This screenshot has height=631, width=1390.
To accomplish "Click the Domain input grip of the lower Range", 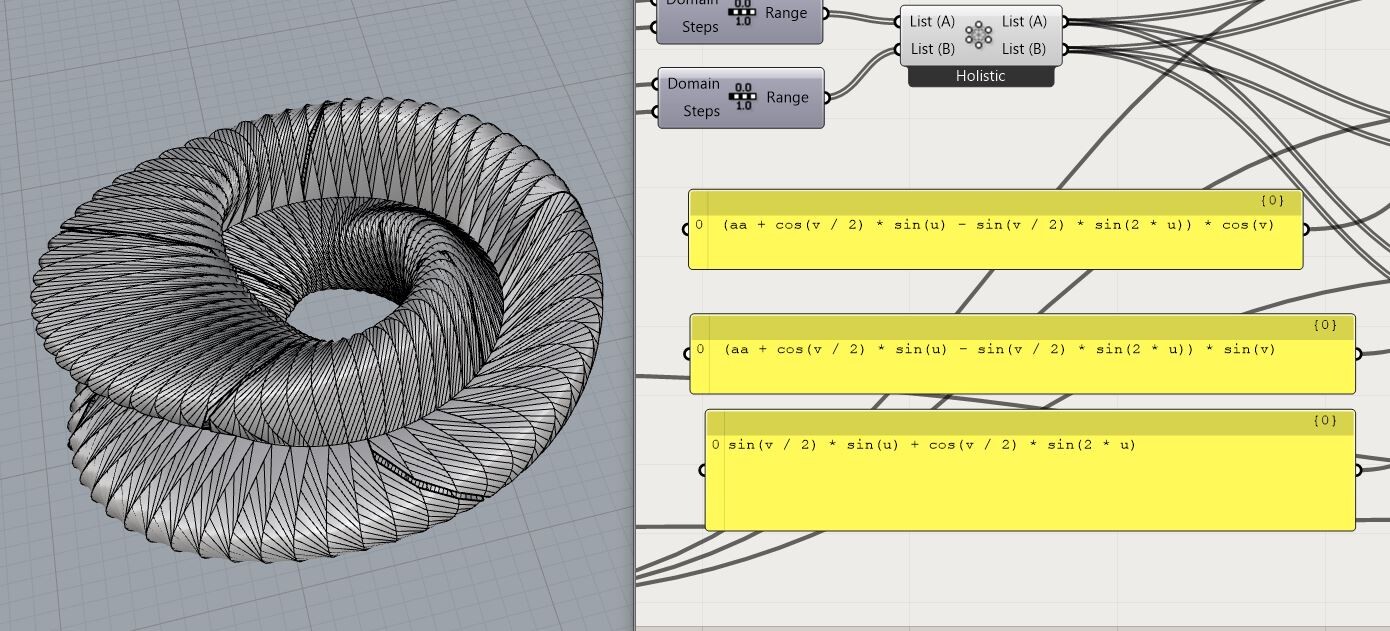I will tap(655, 83).
